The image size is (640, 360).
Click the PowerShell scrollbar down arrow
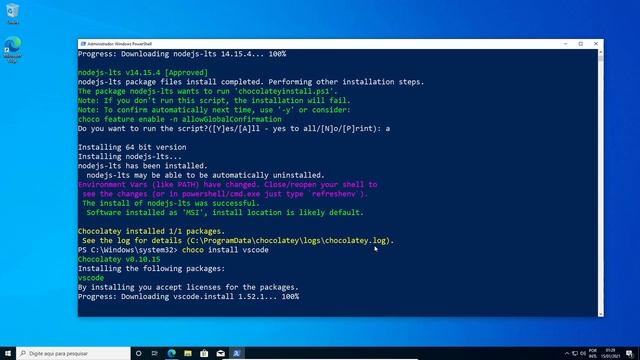[x=600, y=314]
